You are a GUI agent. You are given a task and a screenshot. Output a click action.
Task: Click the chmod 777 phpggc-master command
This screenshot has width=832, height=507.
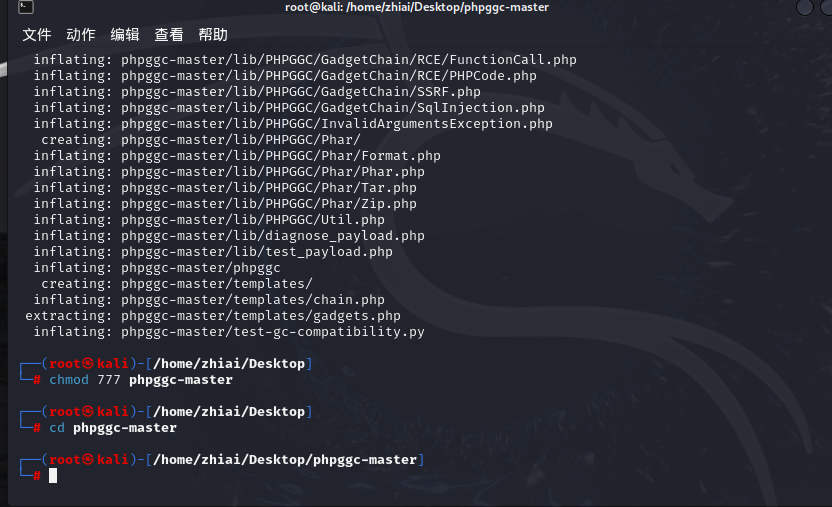coord(140,380)
